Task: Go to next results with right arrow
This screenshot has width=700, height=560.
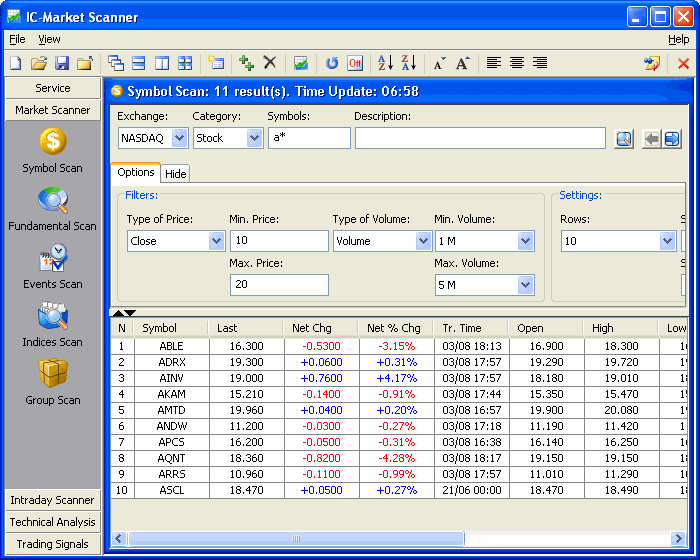Action: coord(672,139)
